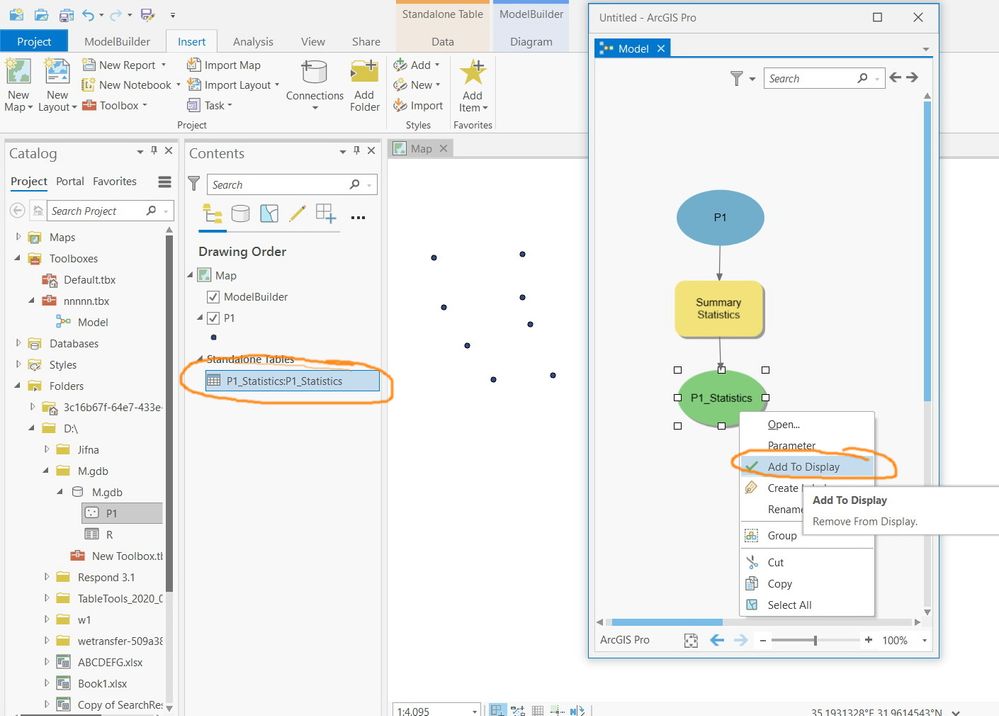Choose Open... from context menu

point(807,424)
